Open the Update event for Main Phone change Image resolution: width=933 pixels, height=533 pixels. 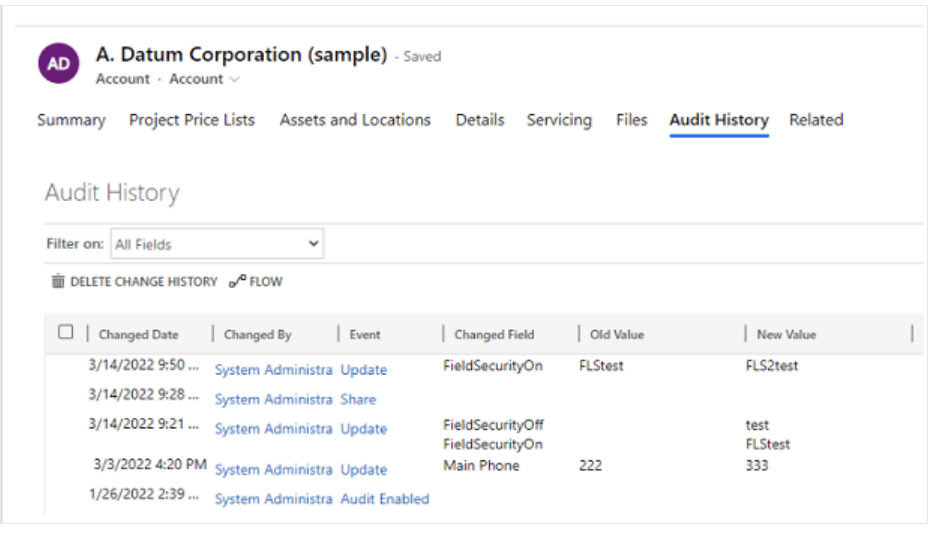coord(363,469)
